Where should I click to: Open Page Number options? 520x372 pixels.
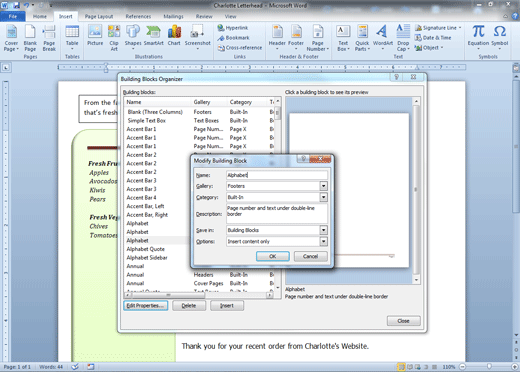coord(318,38)
